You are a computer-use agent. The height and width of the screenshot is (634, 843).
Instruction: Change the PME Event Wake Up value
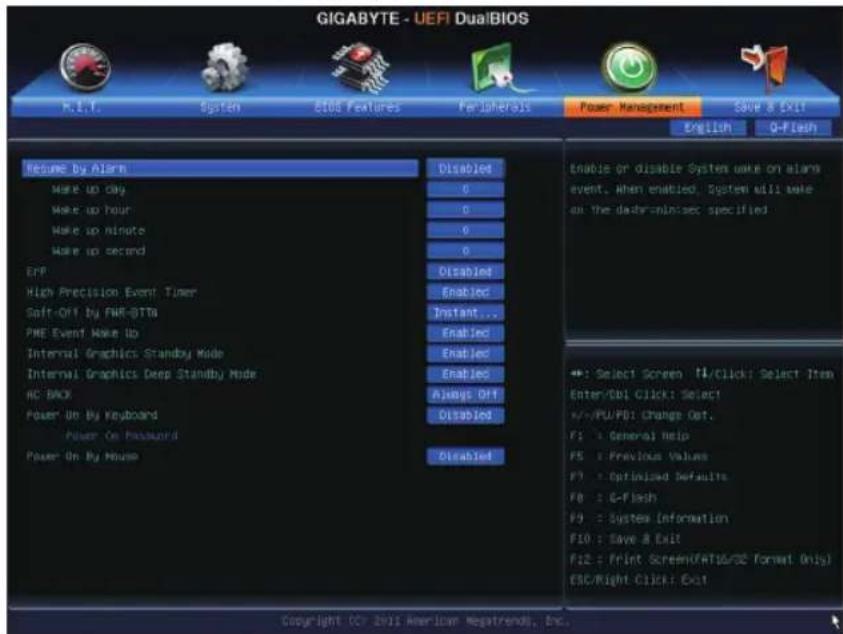pyautogui.click(x=465, y=333)
